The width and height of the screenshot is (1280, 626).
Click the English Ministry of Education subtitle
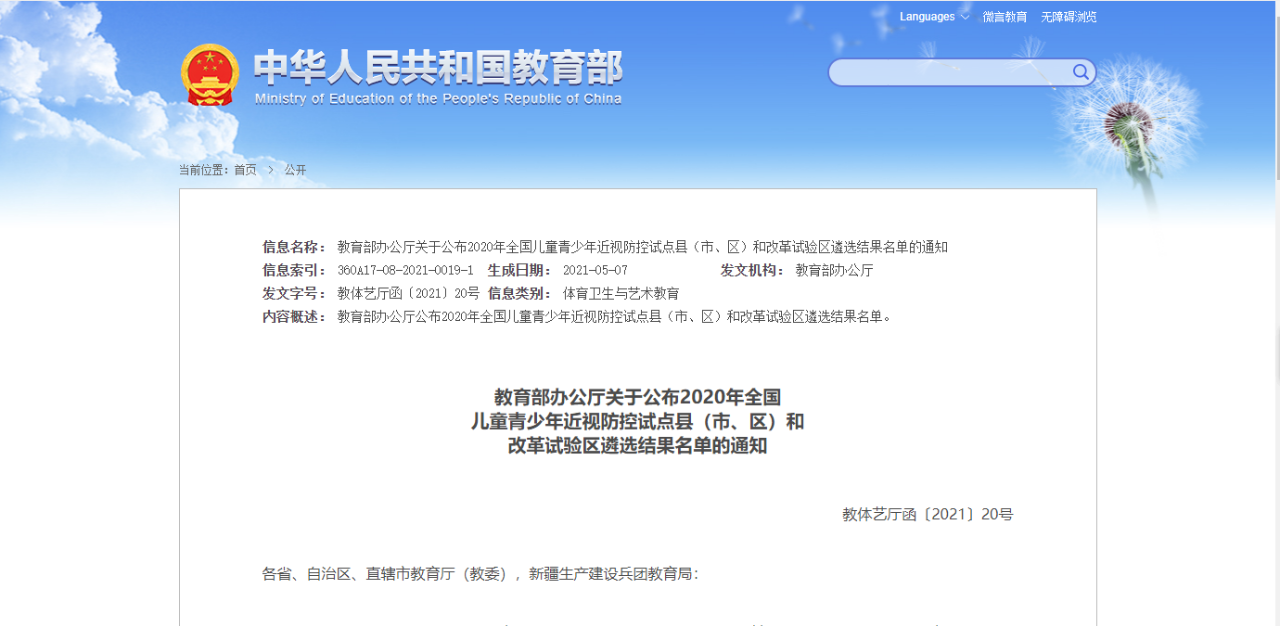point(438,99)
